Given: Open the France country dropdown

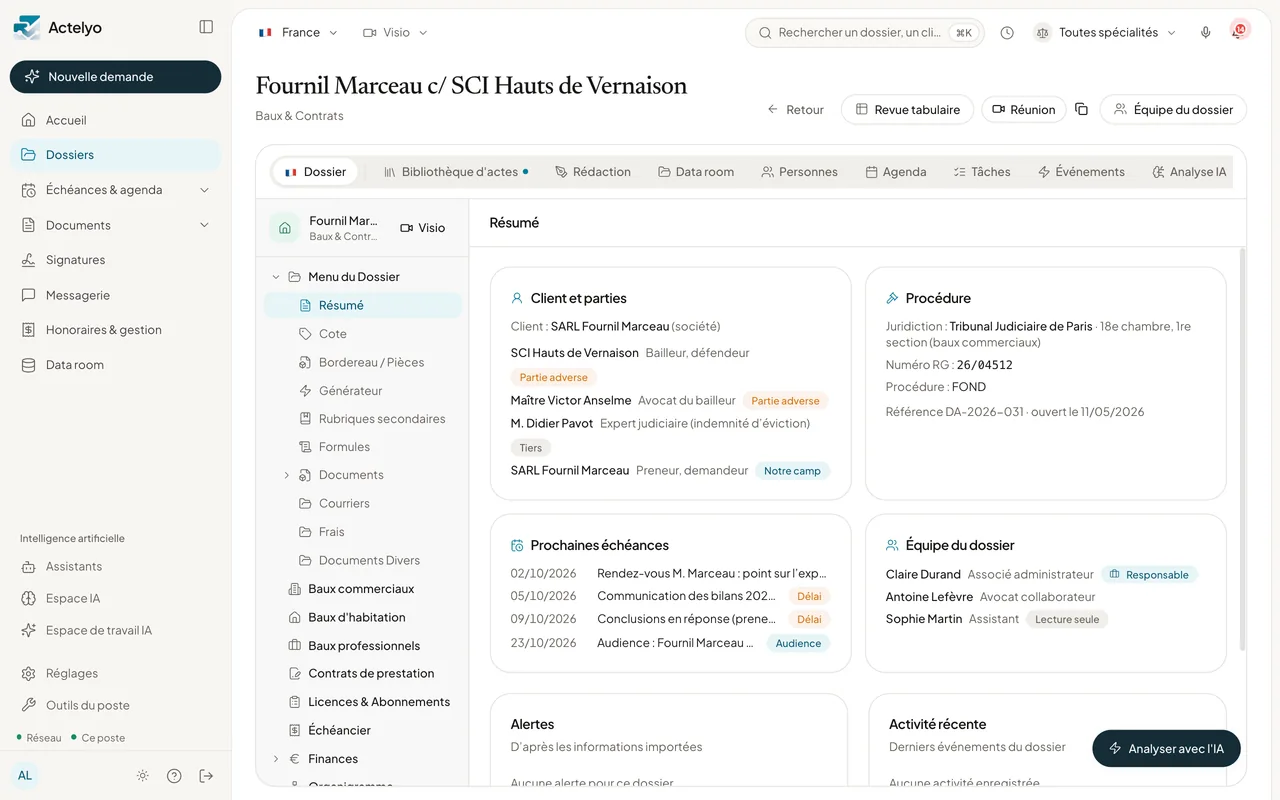Looking at the screenshot, I should 298,33.
